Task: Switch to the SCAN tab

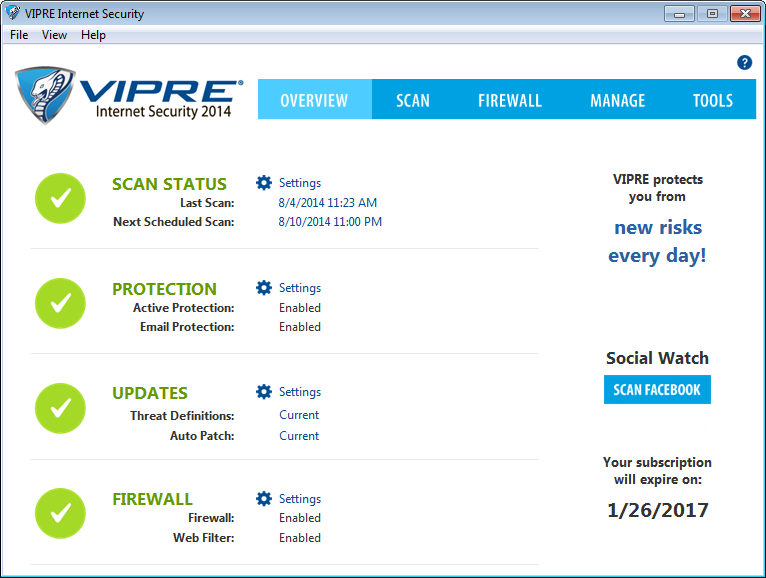Action: click(x=412, y=100)
